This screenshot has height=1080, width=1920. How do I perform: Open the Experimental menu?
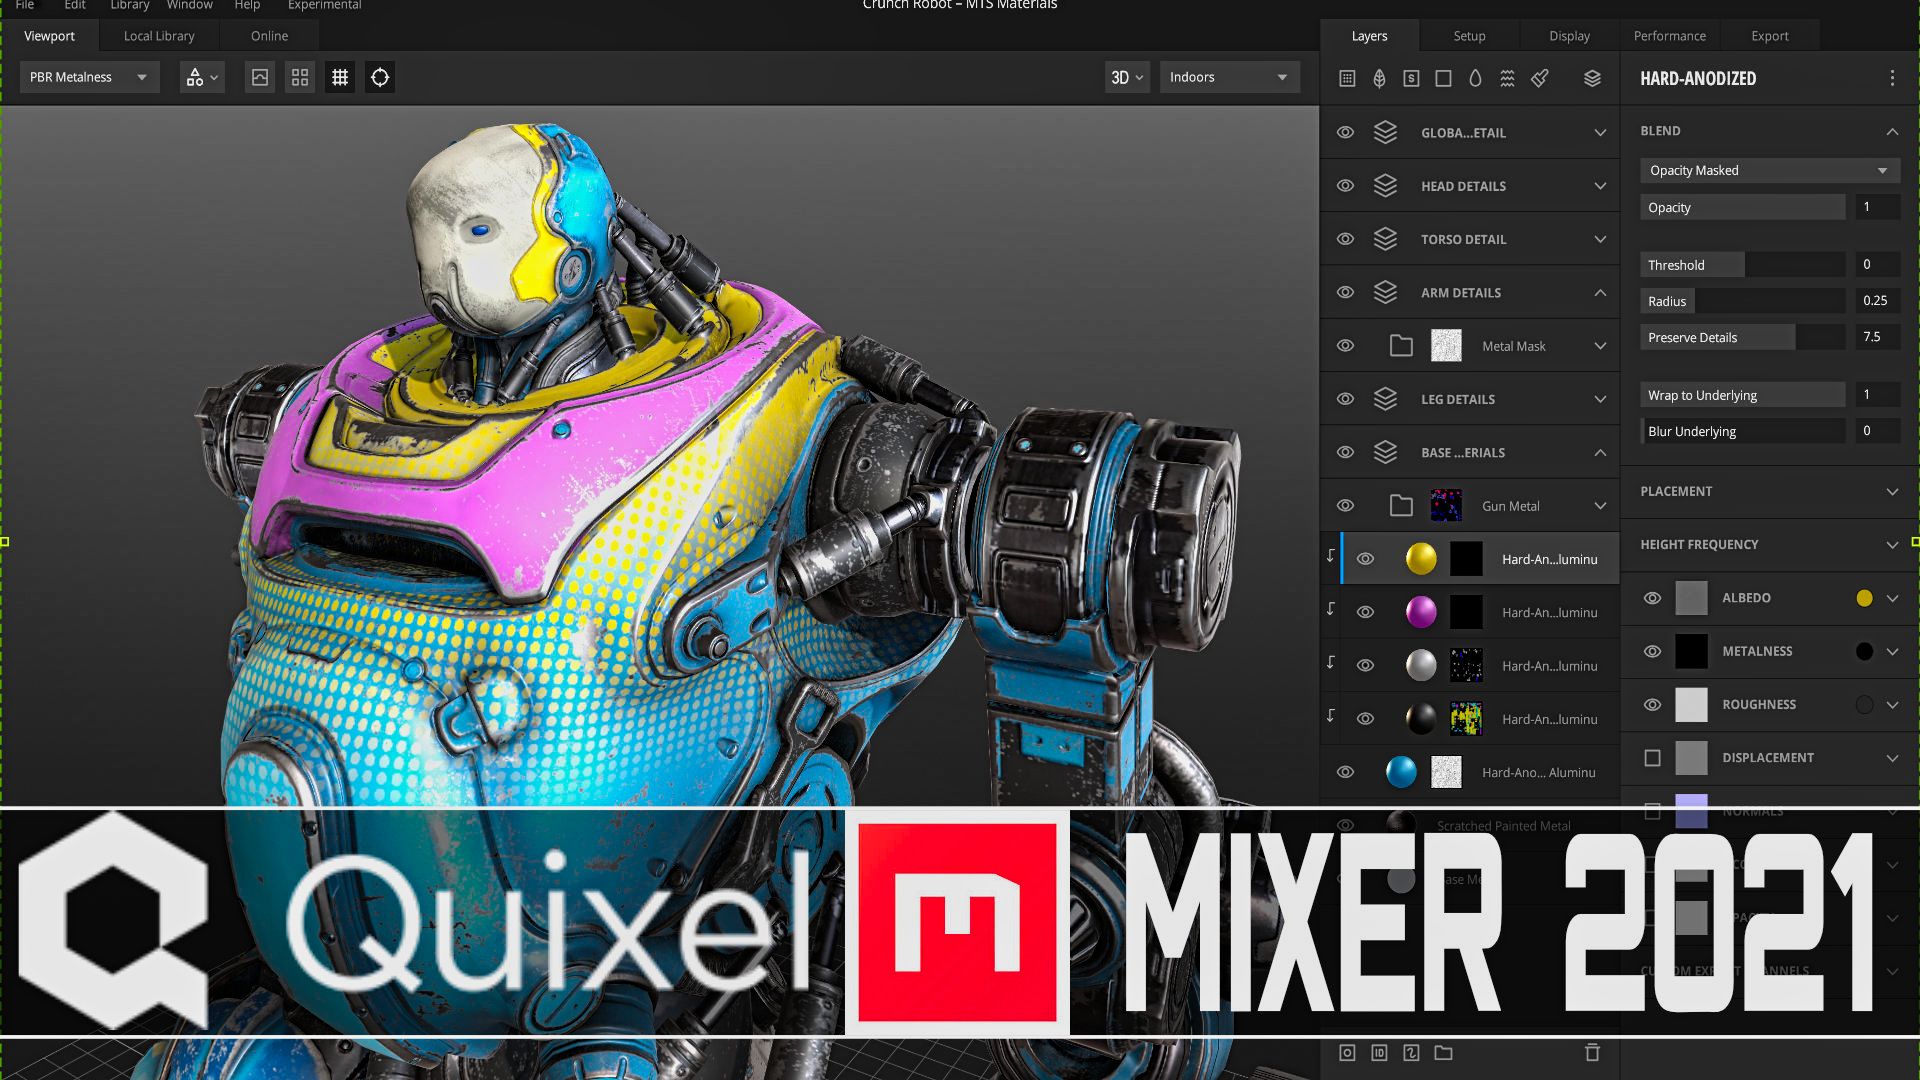(323, 5)
